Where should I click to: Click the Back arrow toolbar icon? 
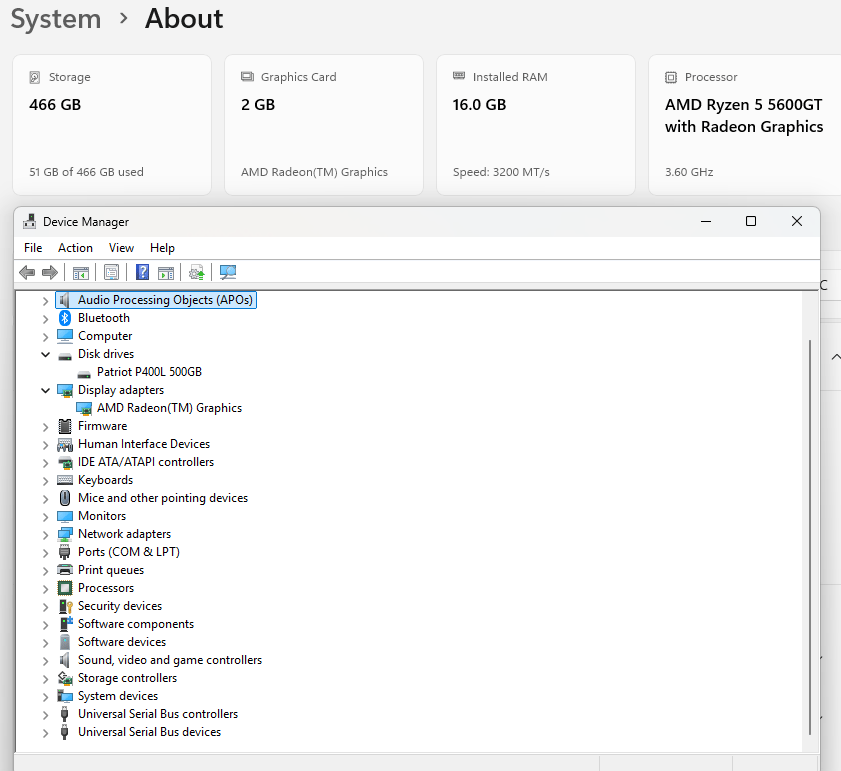pyautogui.click(x=27, y=273)
